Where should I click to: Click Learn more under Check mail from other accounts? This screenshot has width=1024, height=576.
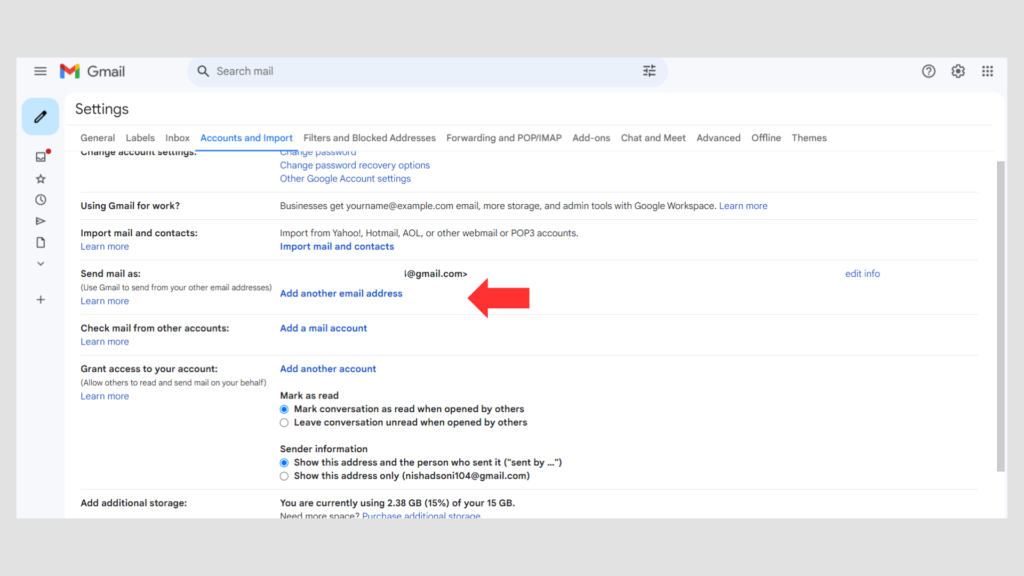point(104,342)
